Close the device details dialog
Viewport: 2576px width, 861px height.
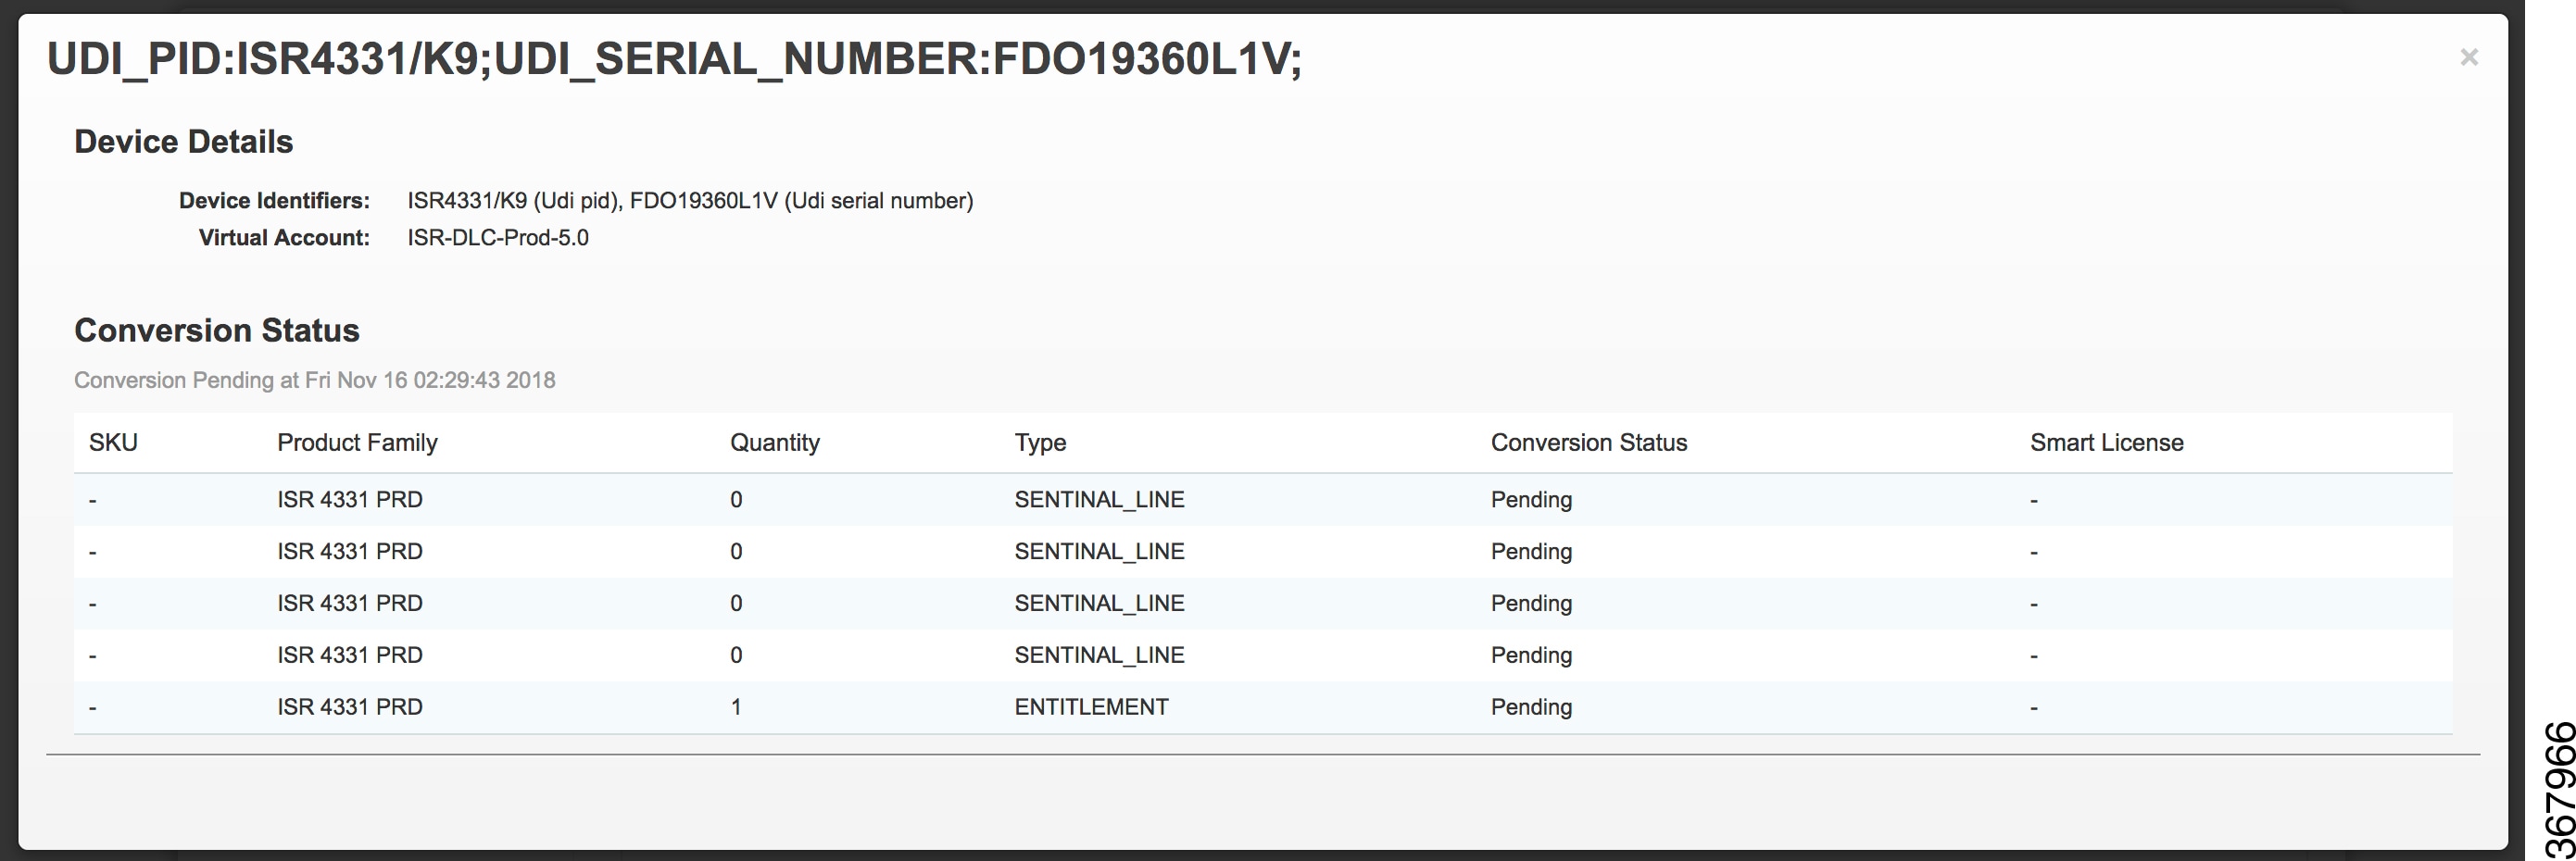click(2469, 56)
